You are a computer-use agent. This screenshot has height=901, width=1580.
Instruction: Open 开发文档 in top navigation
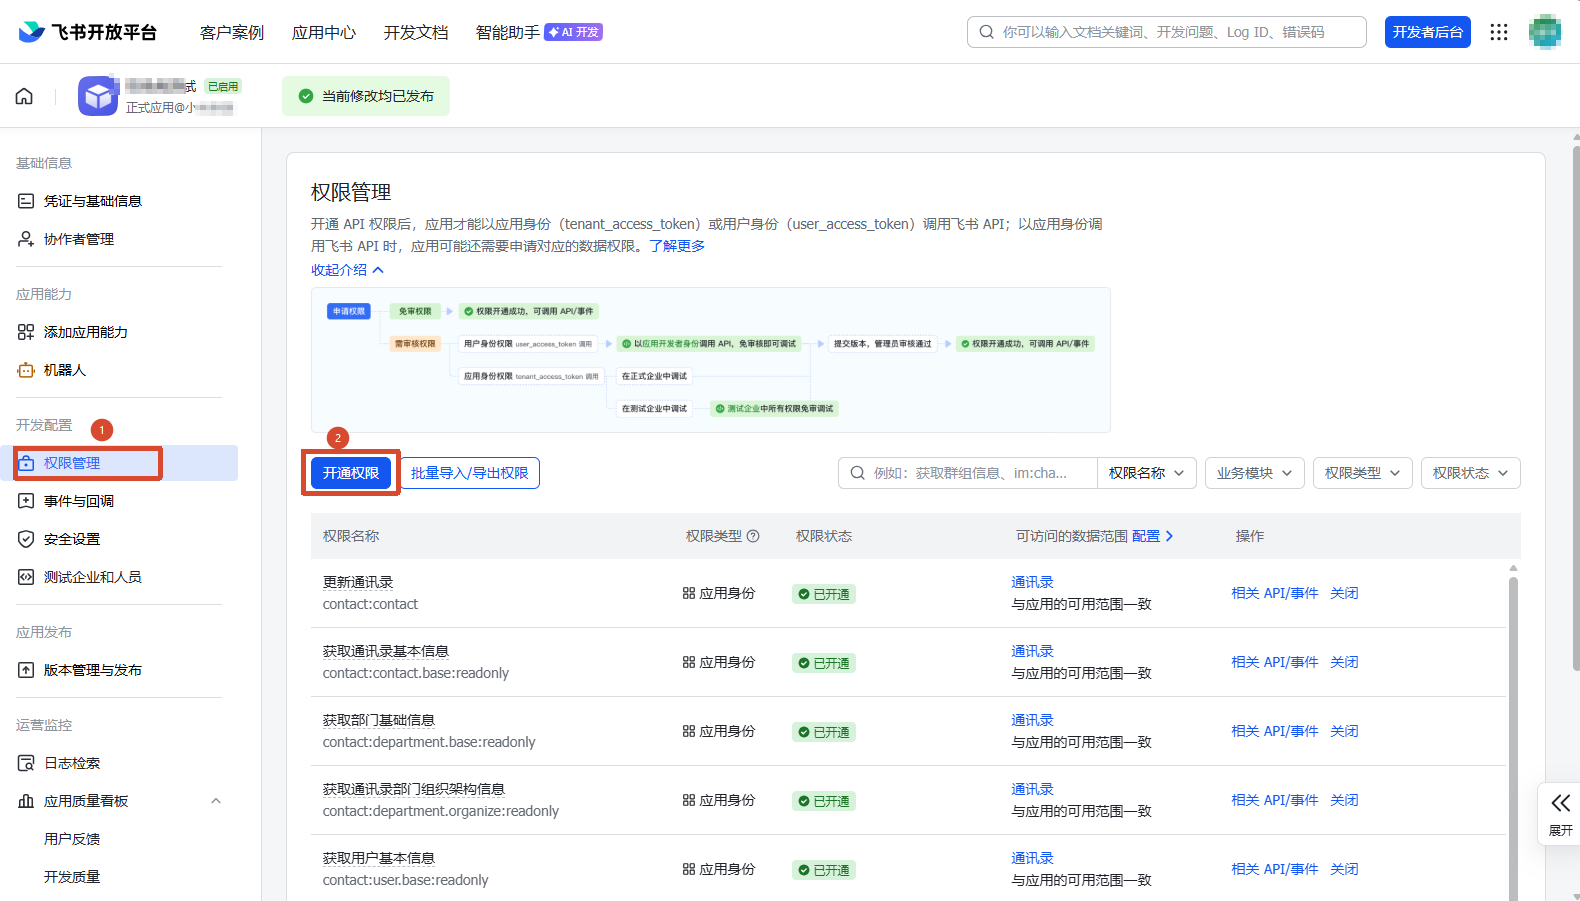[416, 32]
